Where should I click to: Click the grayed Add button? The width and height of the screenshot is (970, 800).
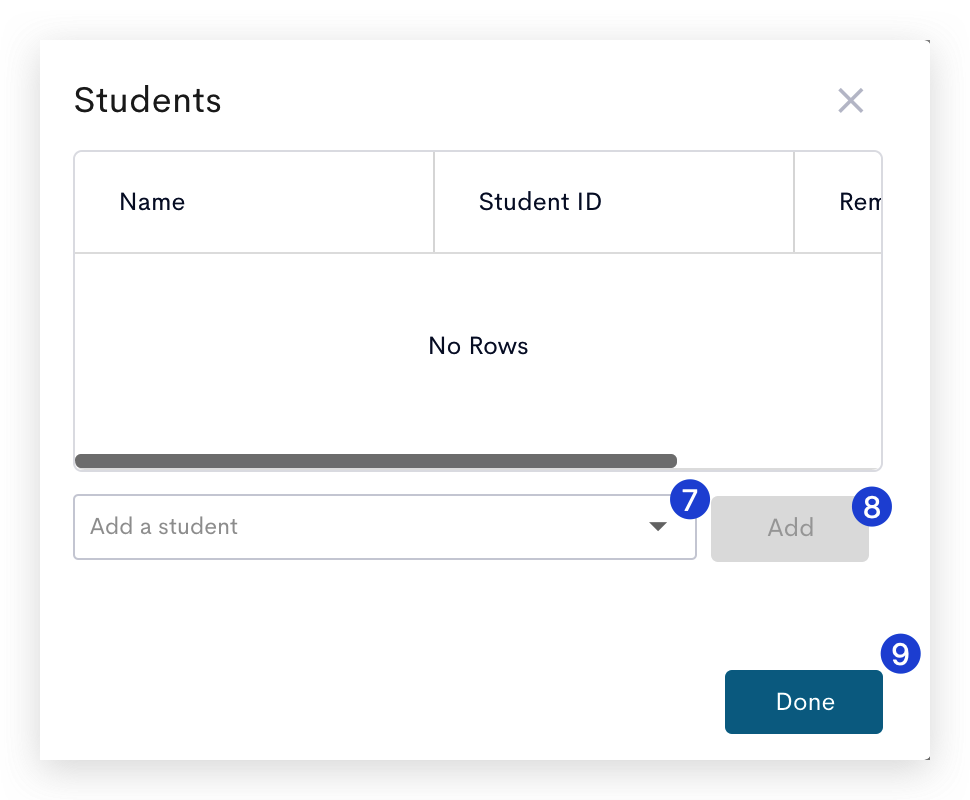click(790, 528)
